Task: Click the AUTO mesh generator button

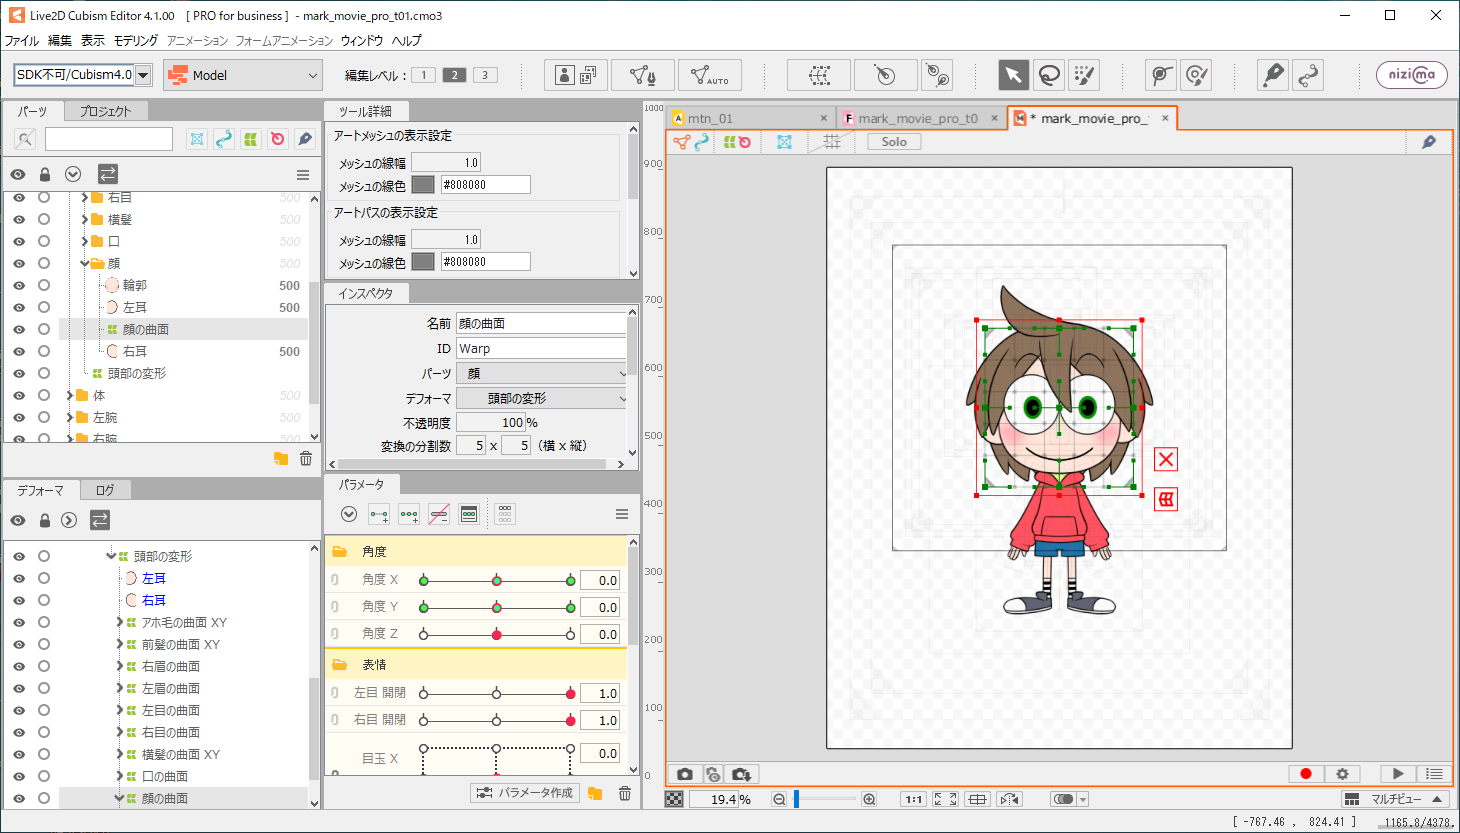Action: (x=710, y=75)
